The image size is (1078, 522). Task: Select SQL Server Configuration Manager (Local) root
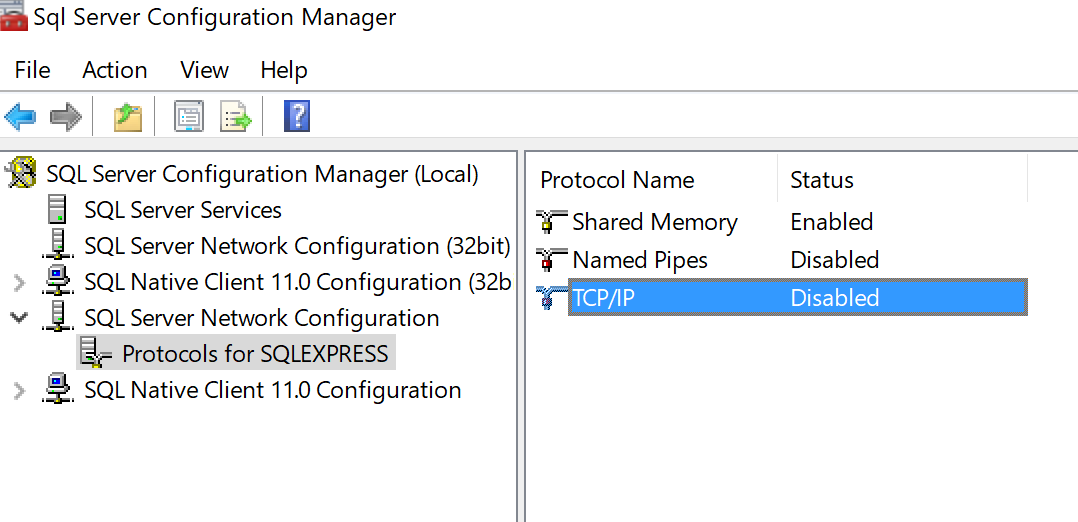pos(263,173)
